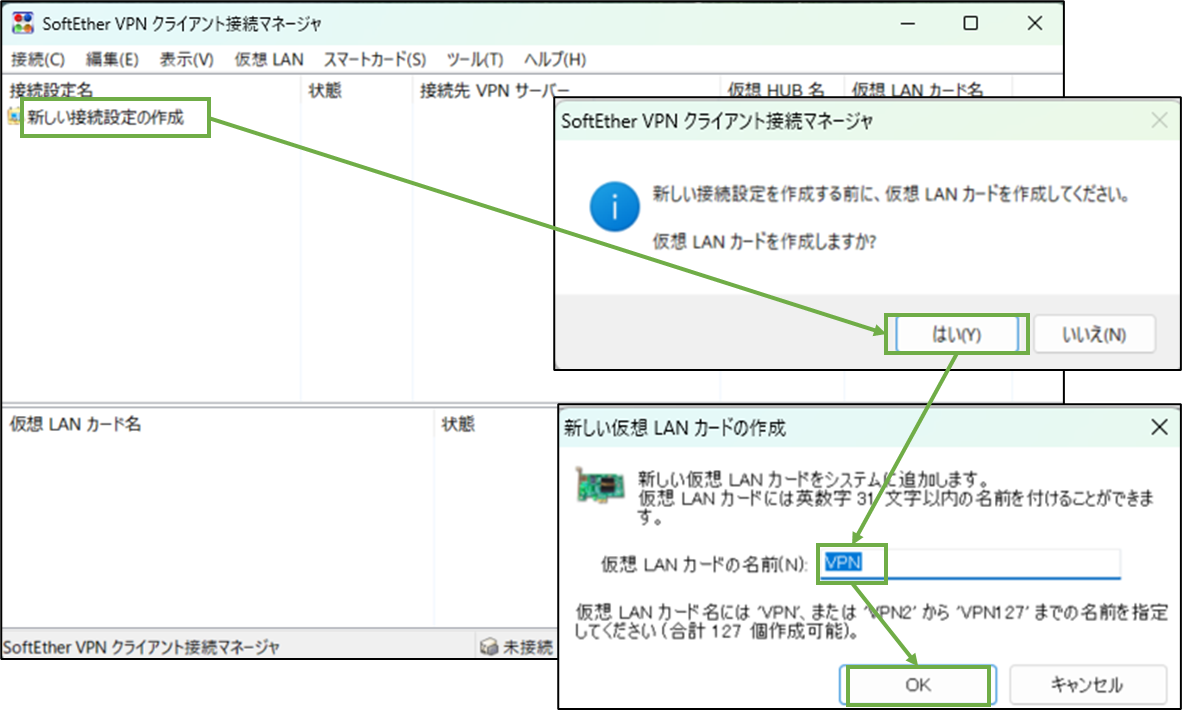Open the 接続(C) menu
The width and height of the screenshot is (1182, 710).
tap(38, 60)
